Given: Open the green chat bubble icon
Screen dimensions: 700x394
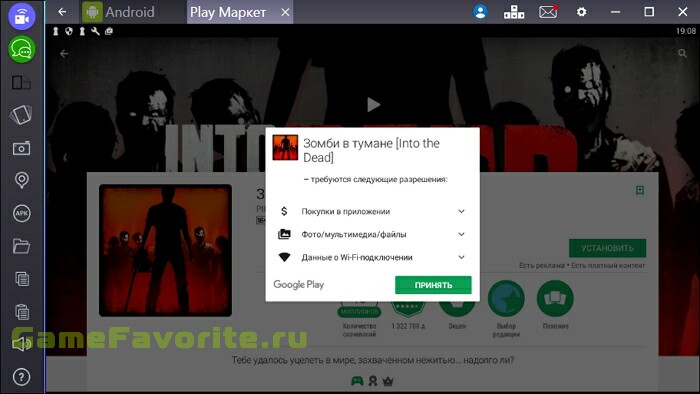Looking at the screenshot, I should tap(22, 50).
